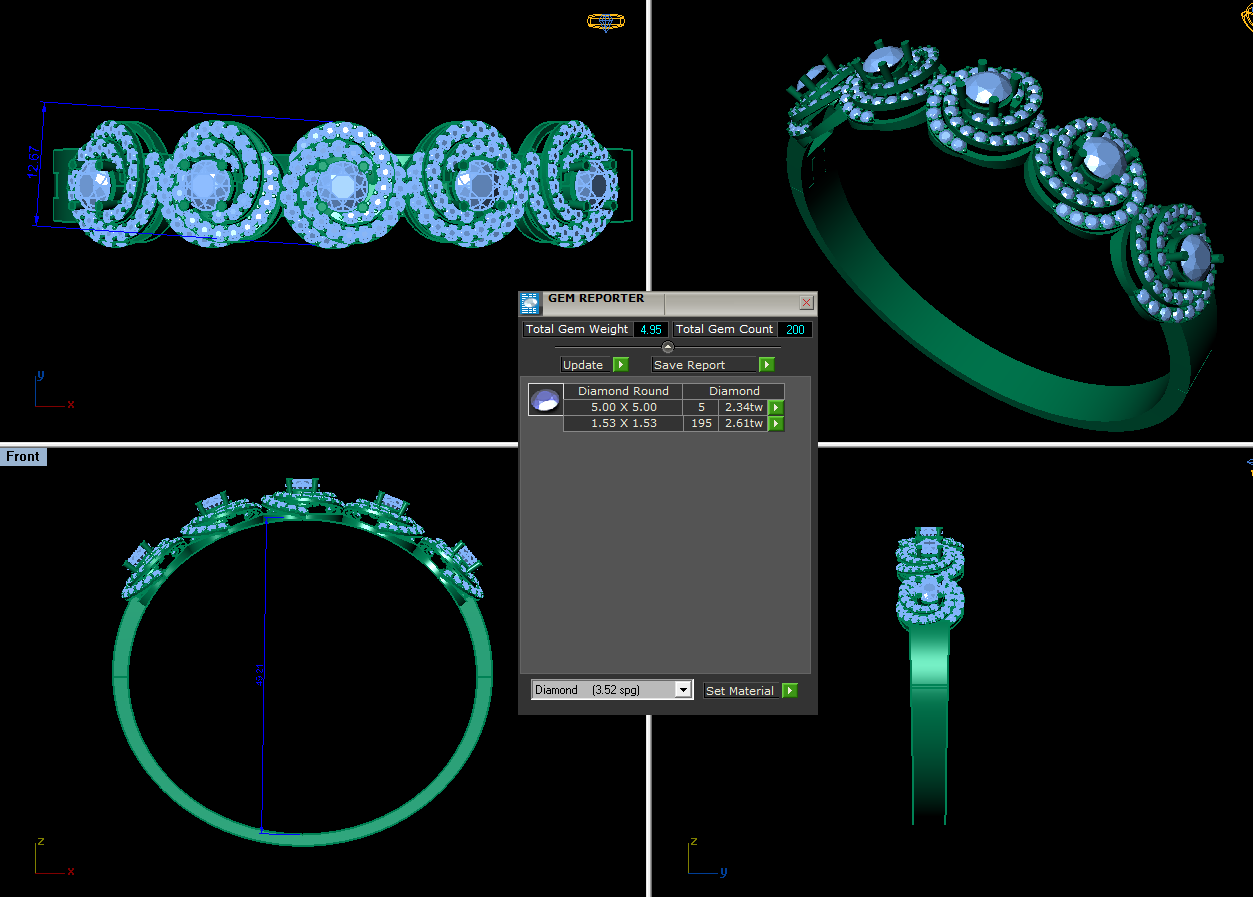Click the gem count cell showing 195

coord(701,424)
